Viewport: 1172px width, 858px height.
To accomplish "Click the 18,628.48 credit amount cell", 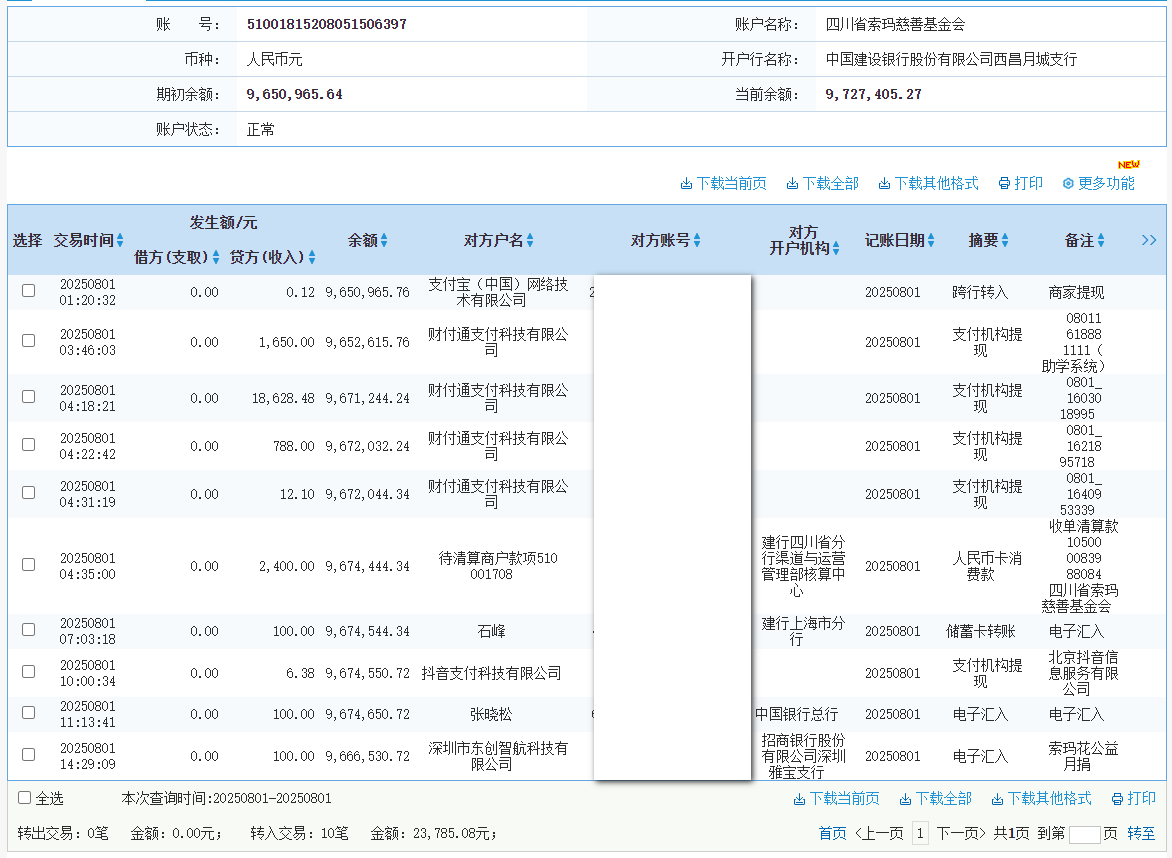I will click(283, 398).
